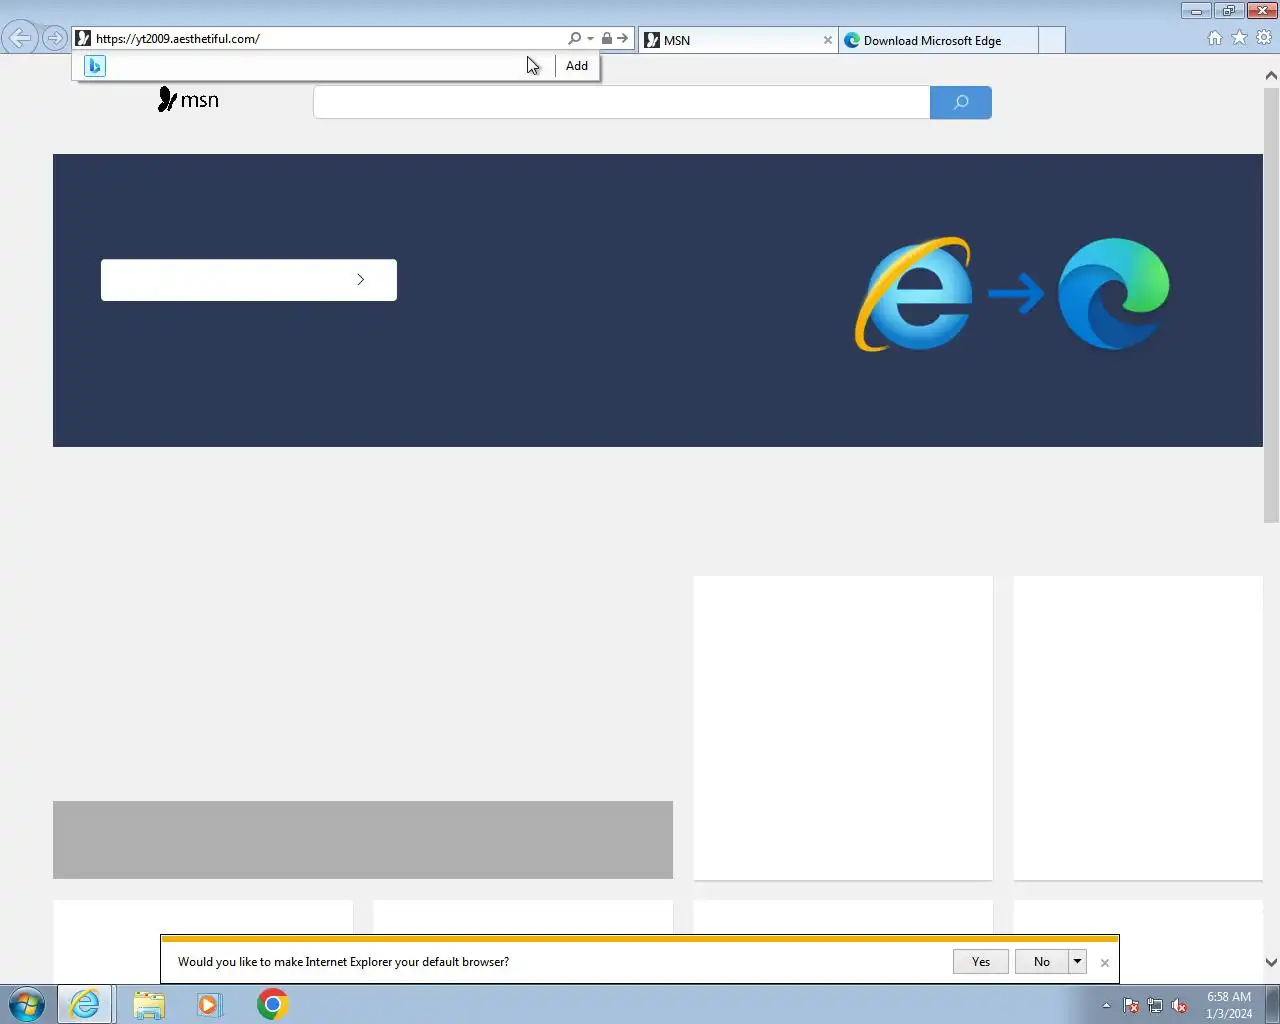Click the Show desktop strip on taskbar

[x=1273, y=1004]
